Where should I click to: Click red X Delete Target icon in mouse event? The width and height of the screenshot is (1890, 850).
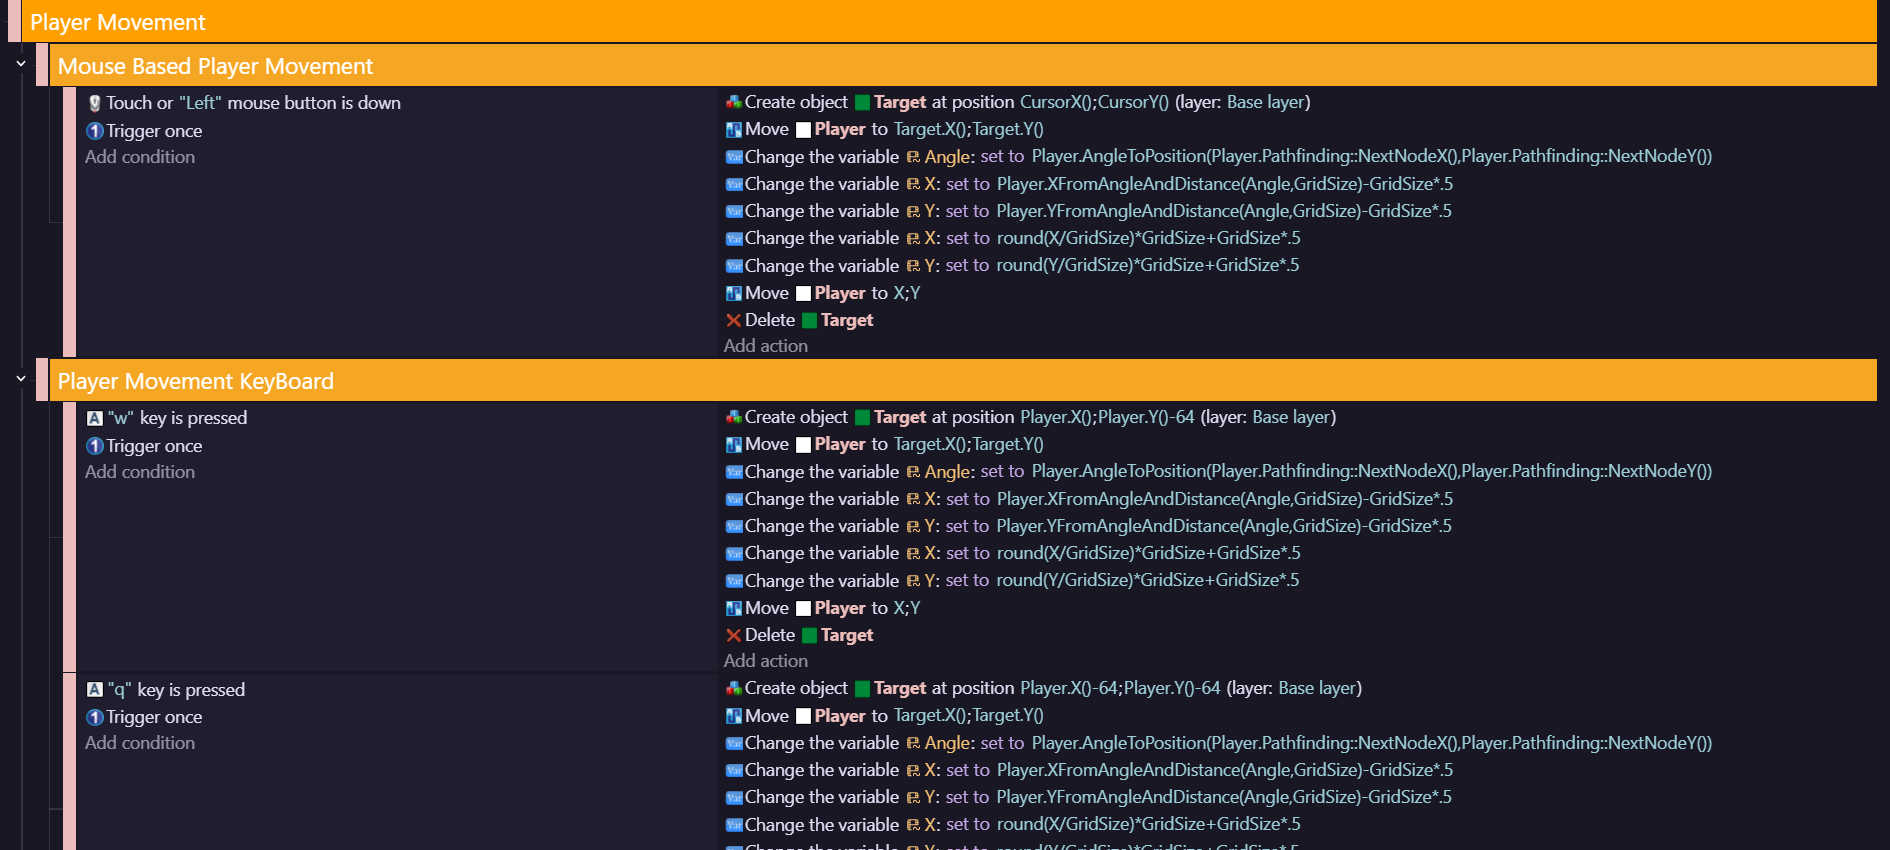coord(733,320)
